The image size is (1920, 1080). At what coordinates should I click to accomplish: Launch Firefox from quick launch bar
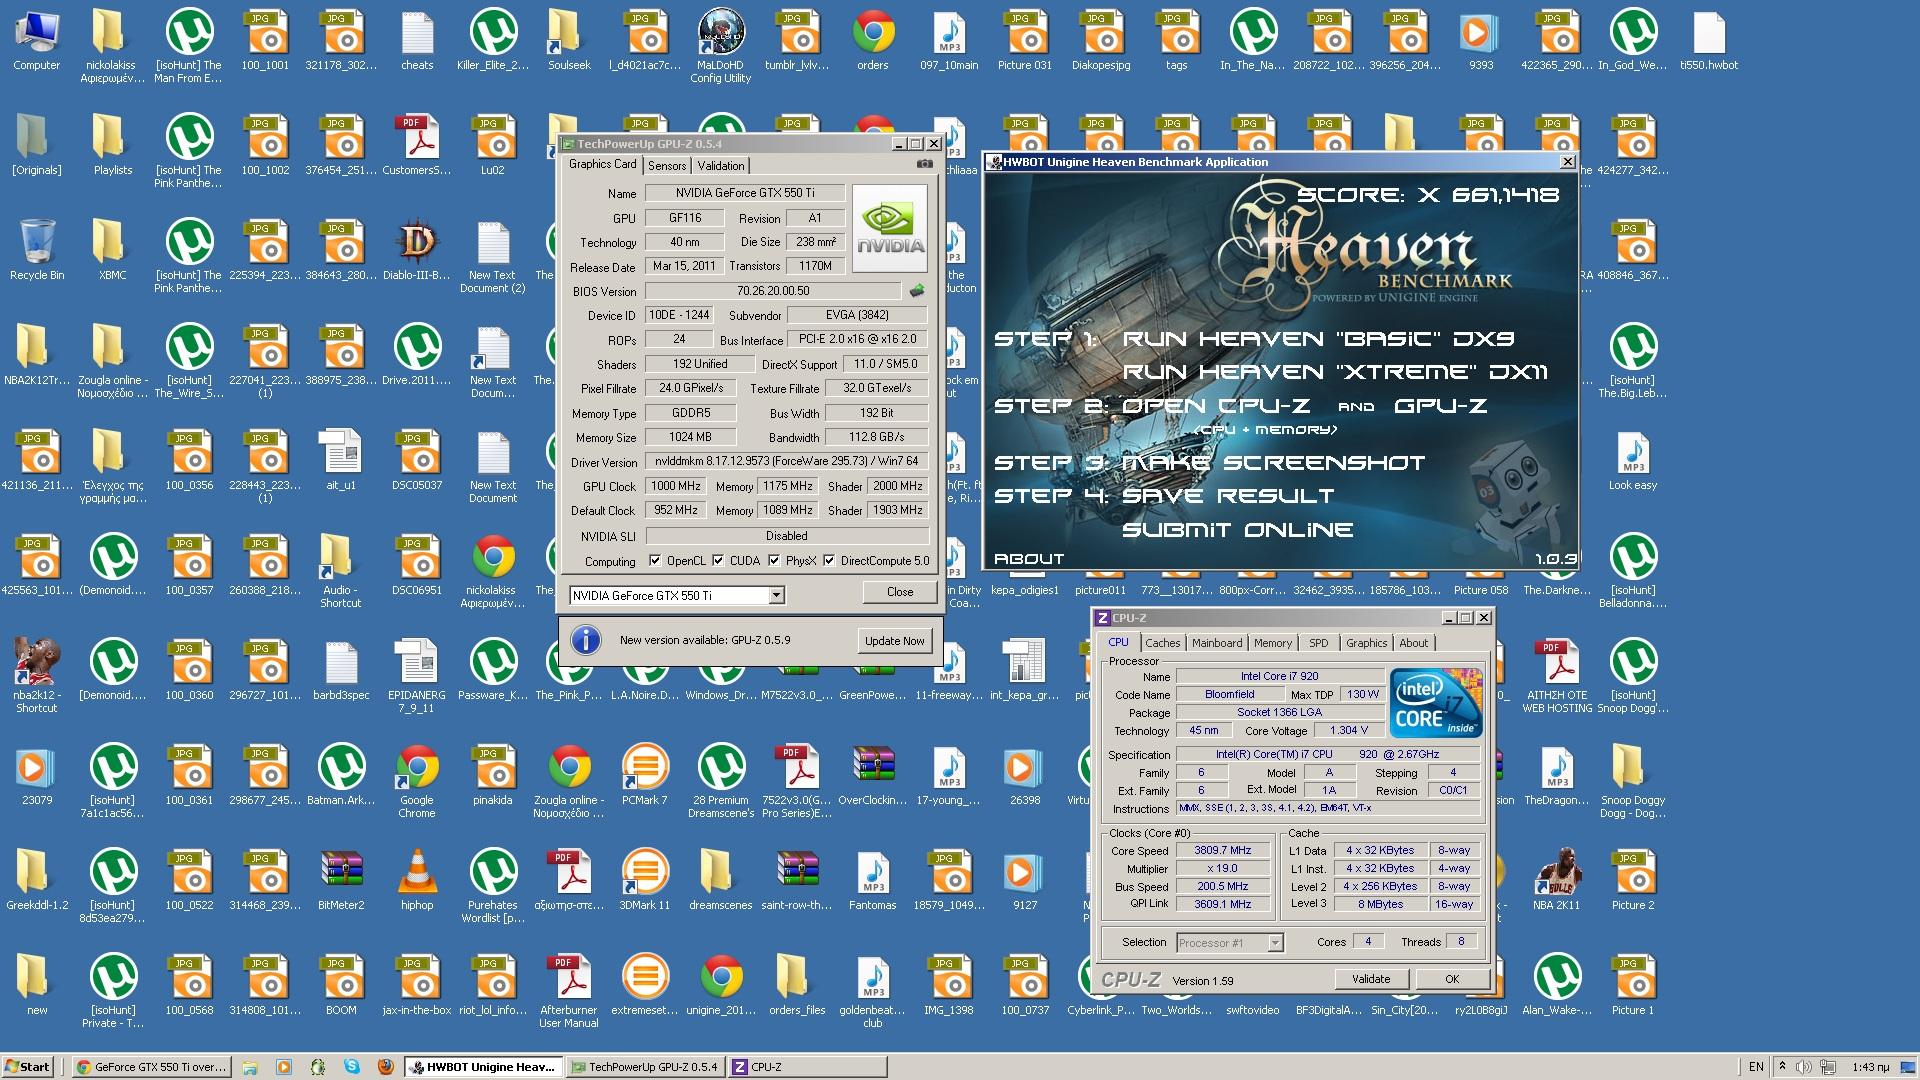tap(386, 1067)
